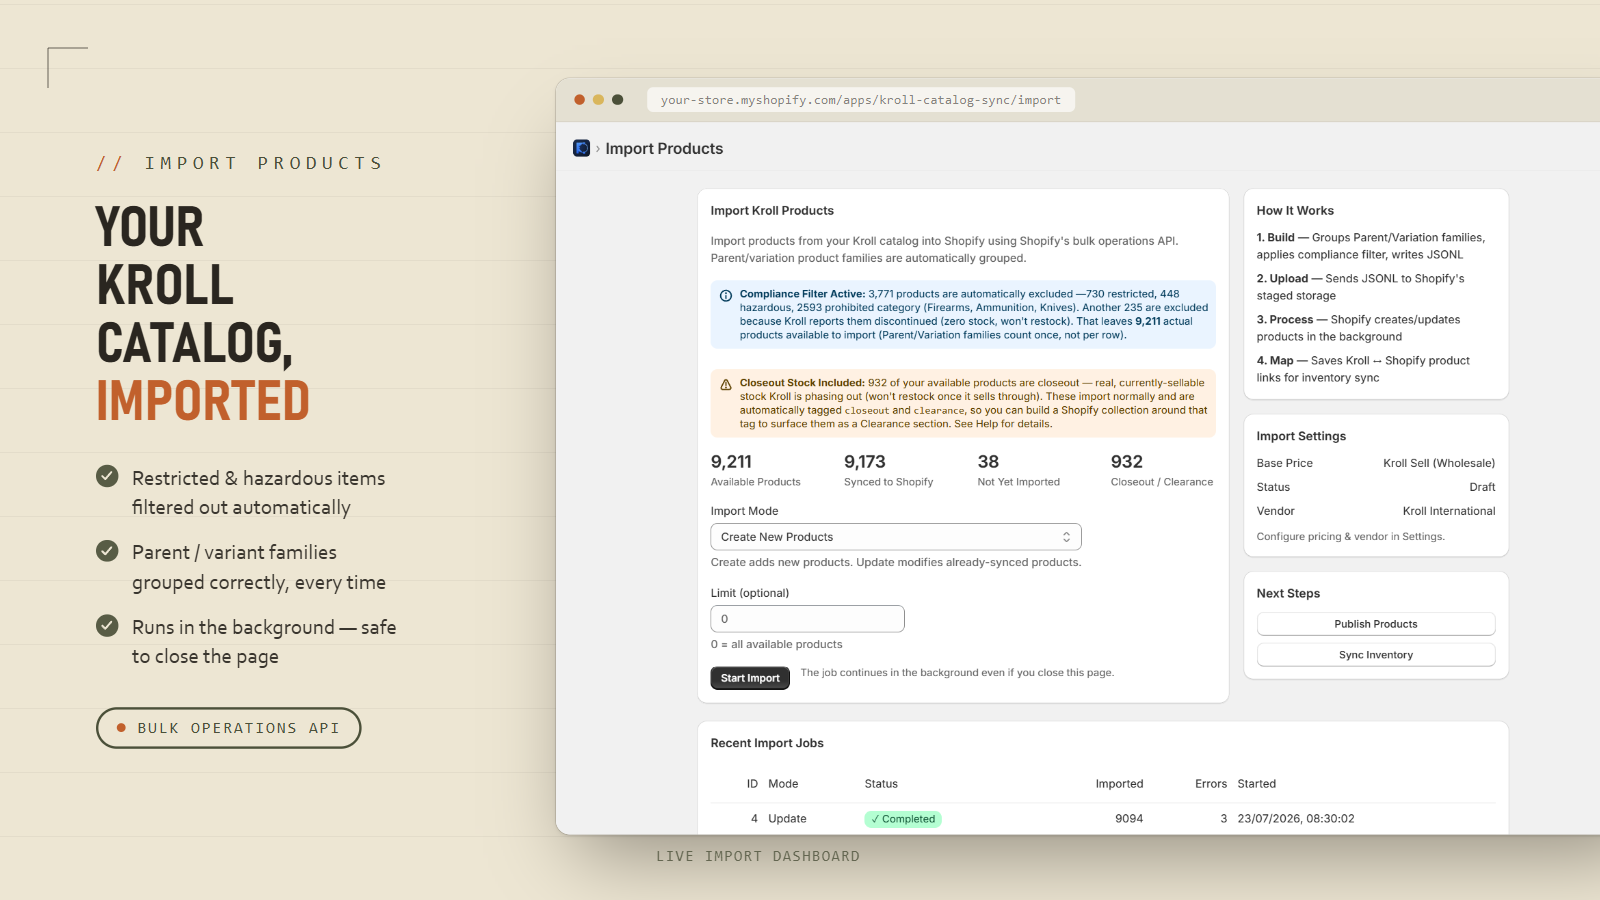
Task: Click the Errors column header
Action: 1211,784
